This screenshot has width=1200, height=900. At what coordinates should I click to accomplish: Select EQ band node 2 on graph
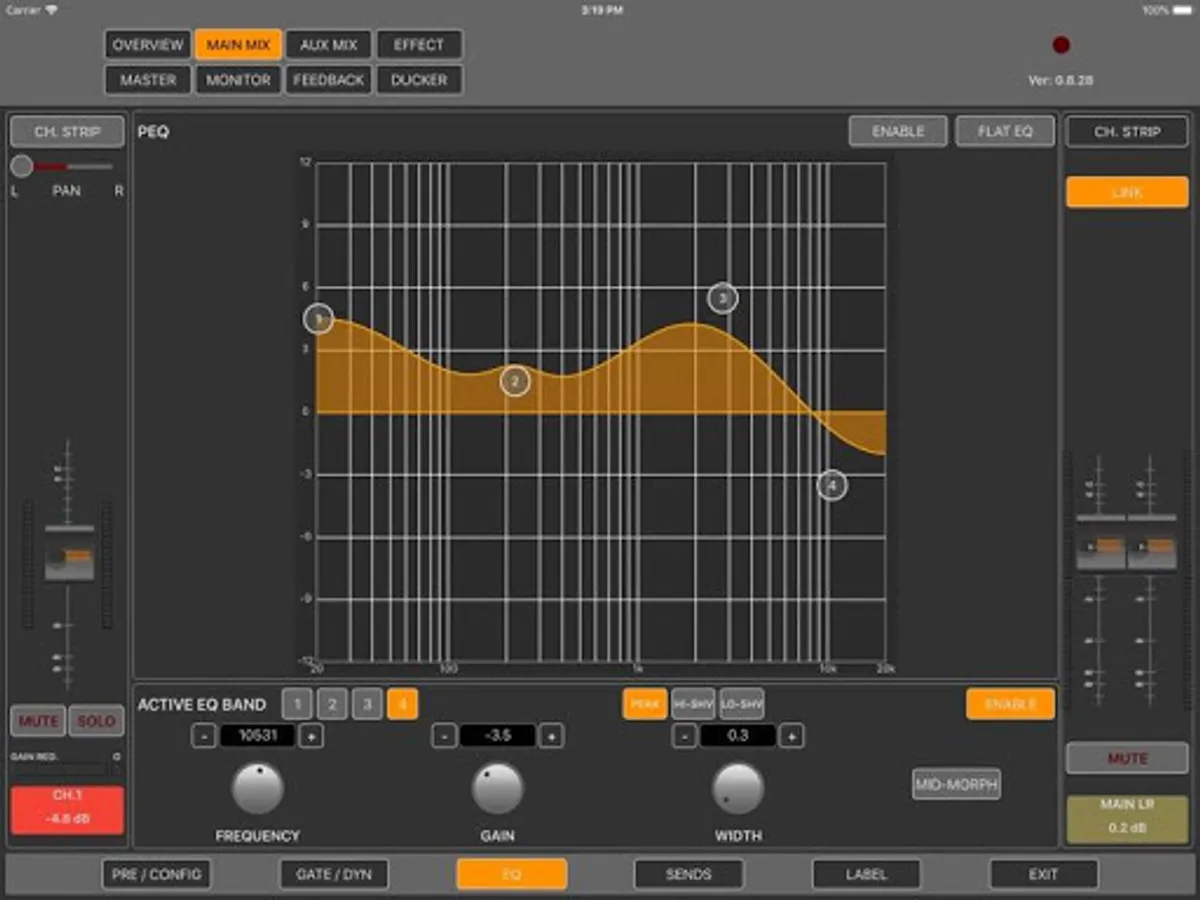515,381
